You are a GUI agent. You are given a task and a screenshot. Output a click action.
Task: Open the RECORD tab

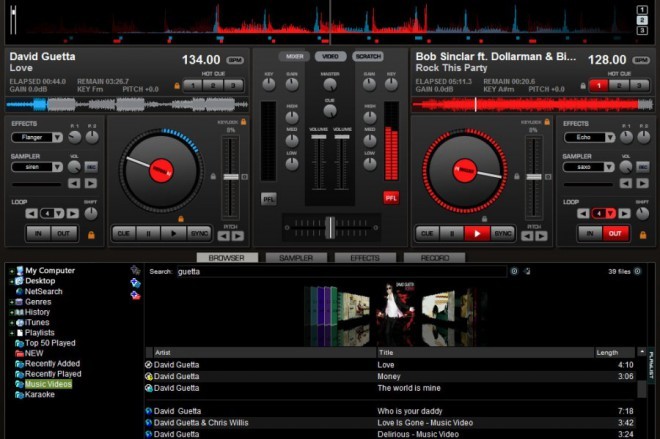coord(434,258)
